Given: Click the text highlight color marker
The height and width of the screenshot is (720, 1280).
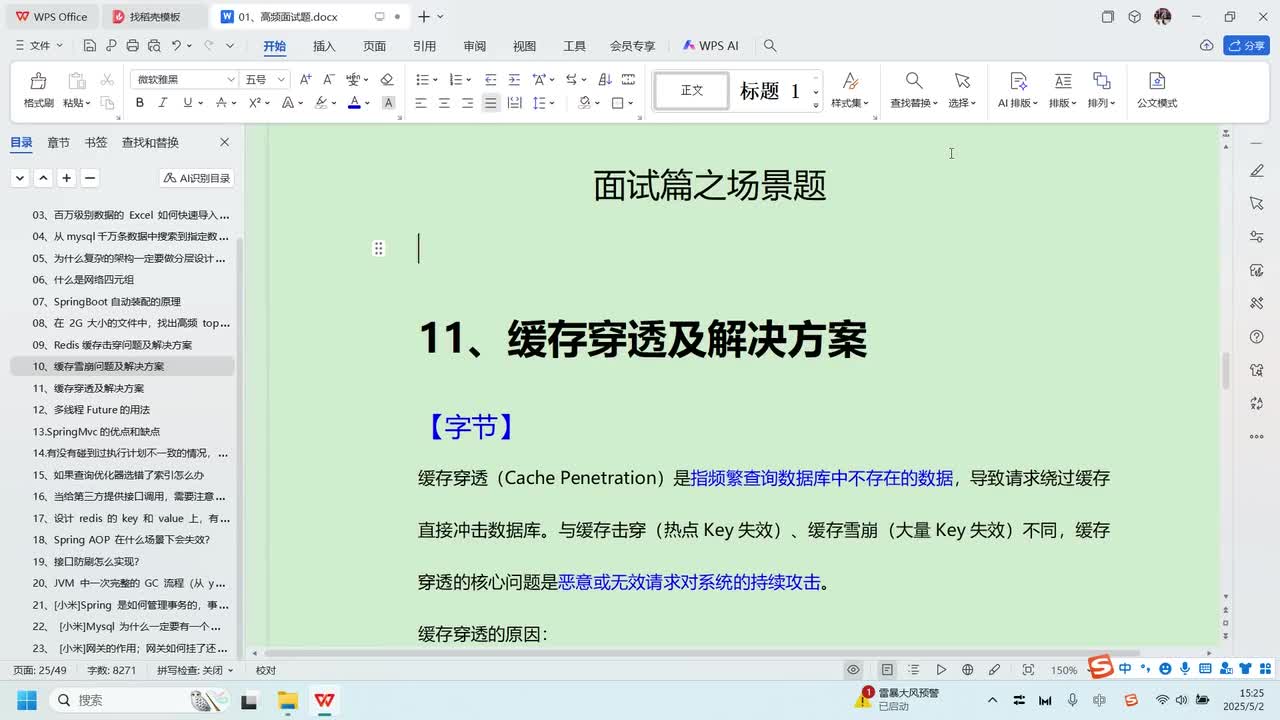Looking at the screenshot, I should 321,103.
